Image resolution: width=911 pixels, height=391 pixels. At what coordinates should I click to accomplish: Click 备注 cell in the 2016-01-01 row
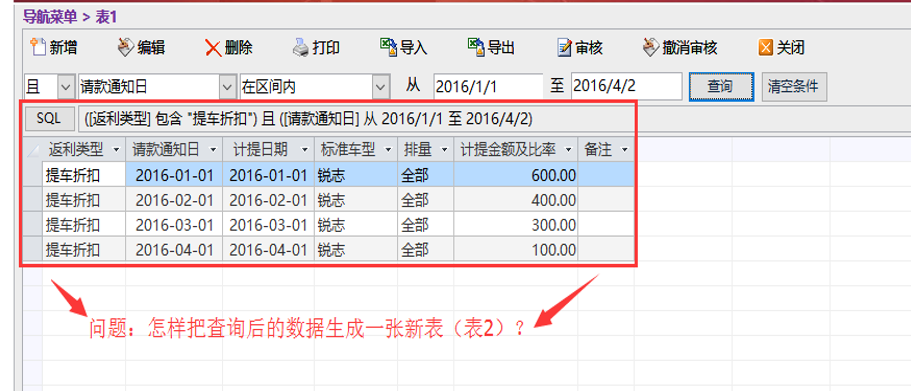tap(606, 174)
